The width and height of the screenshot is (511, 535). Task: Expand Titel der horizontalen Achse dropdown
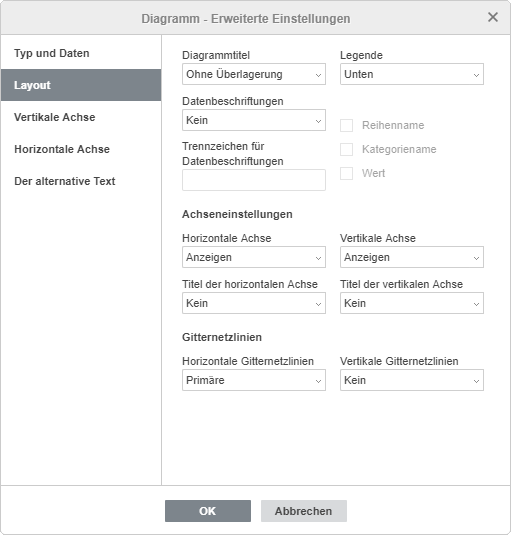click(x=254, y=303)
